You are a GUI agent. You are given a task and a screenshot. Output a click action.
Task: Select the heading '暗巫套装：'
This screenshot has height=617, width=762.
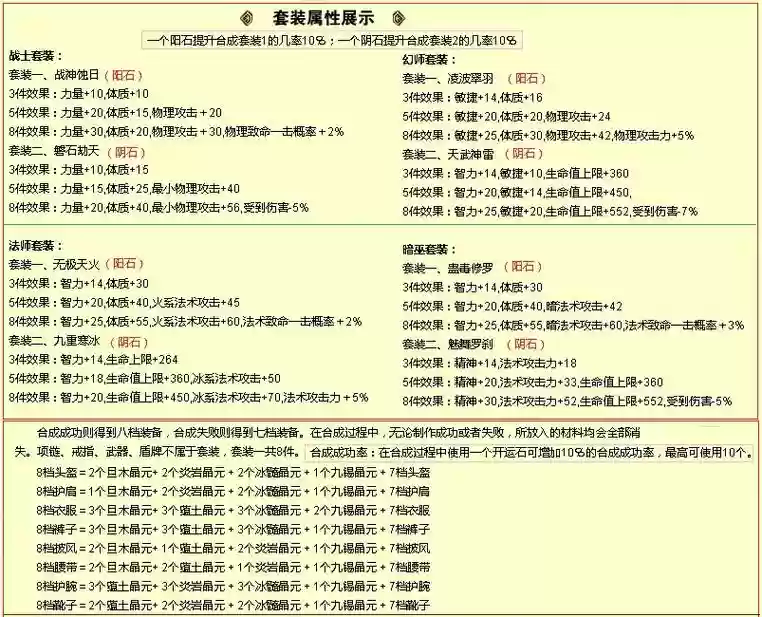tap(430, 249)
